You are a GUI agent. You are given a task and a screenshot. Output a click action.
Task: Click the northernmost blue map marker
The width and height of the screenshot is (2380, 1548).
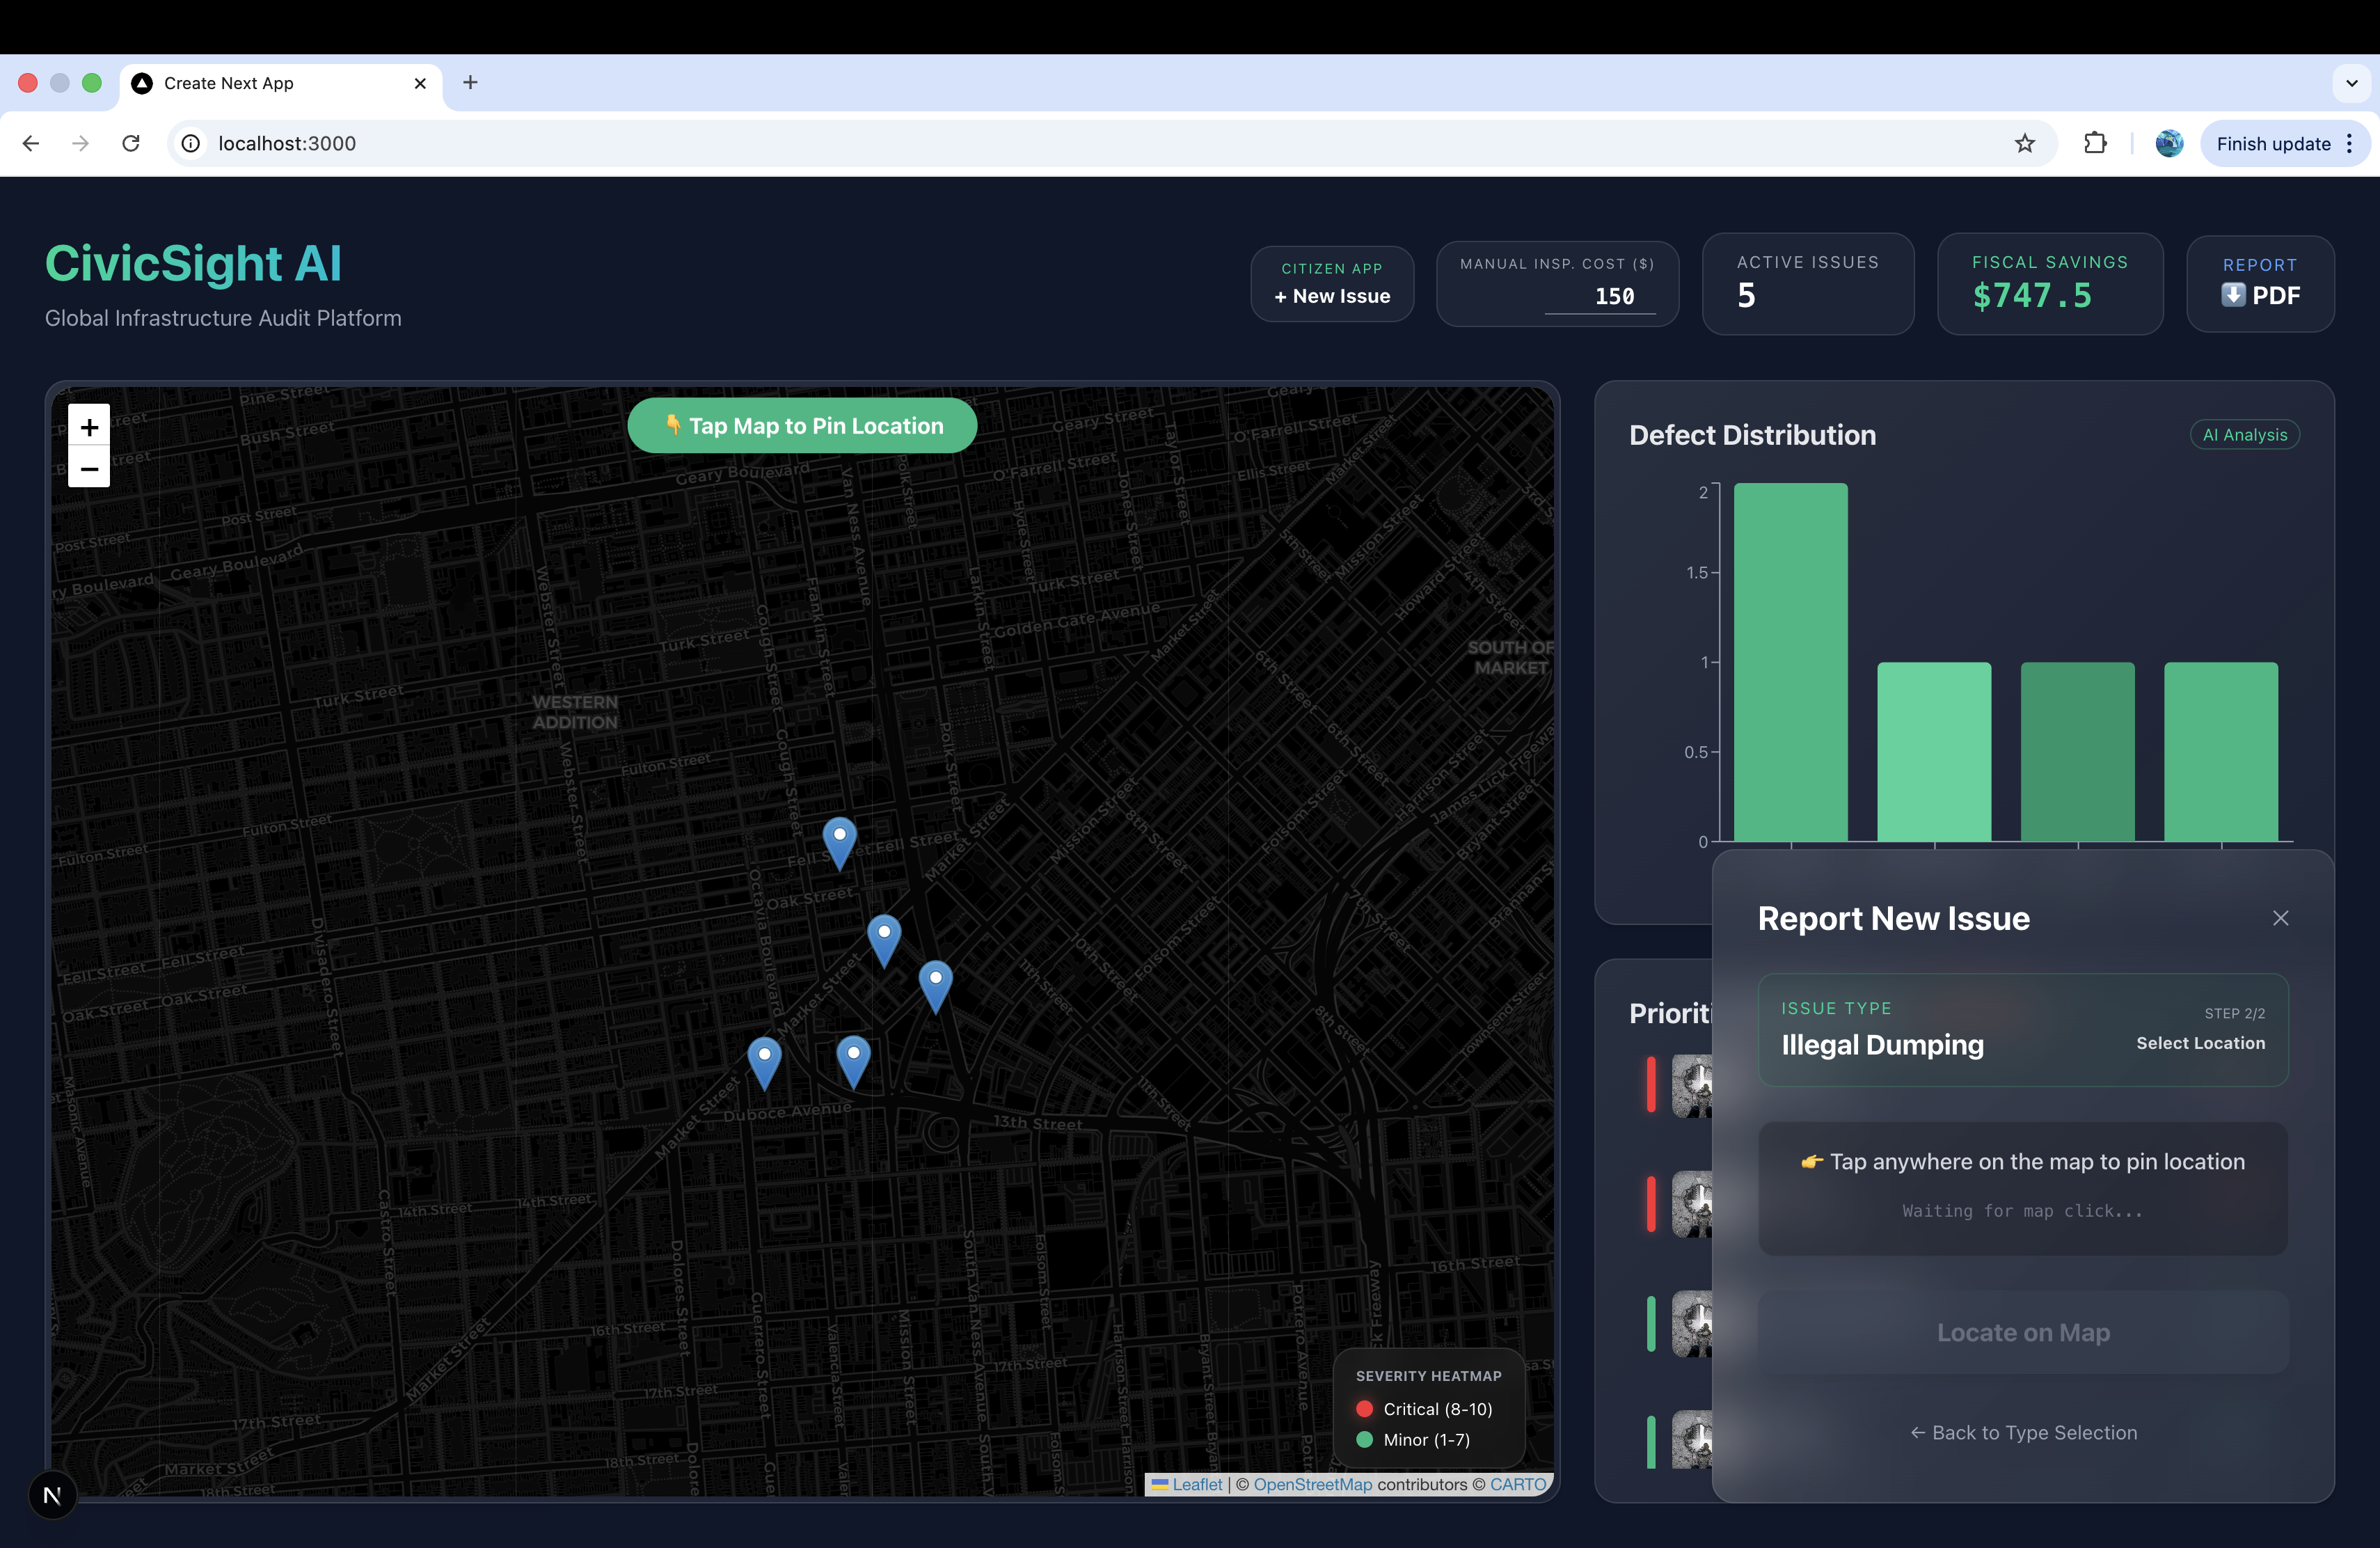point(839,839)
